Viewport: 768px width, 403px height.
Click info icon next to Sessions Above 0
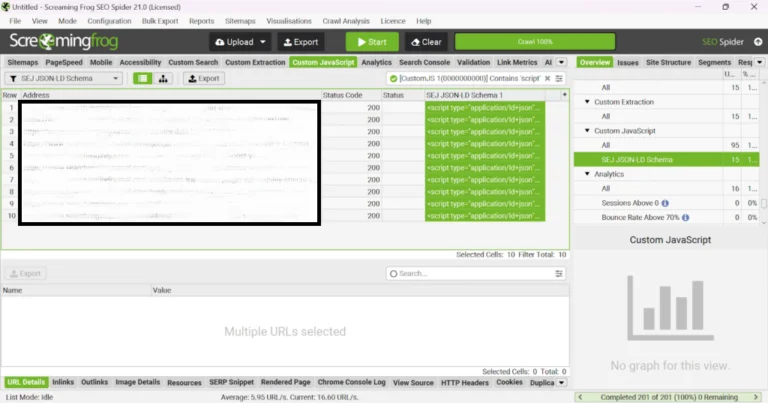(x=664, y=203)
